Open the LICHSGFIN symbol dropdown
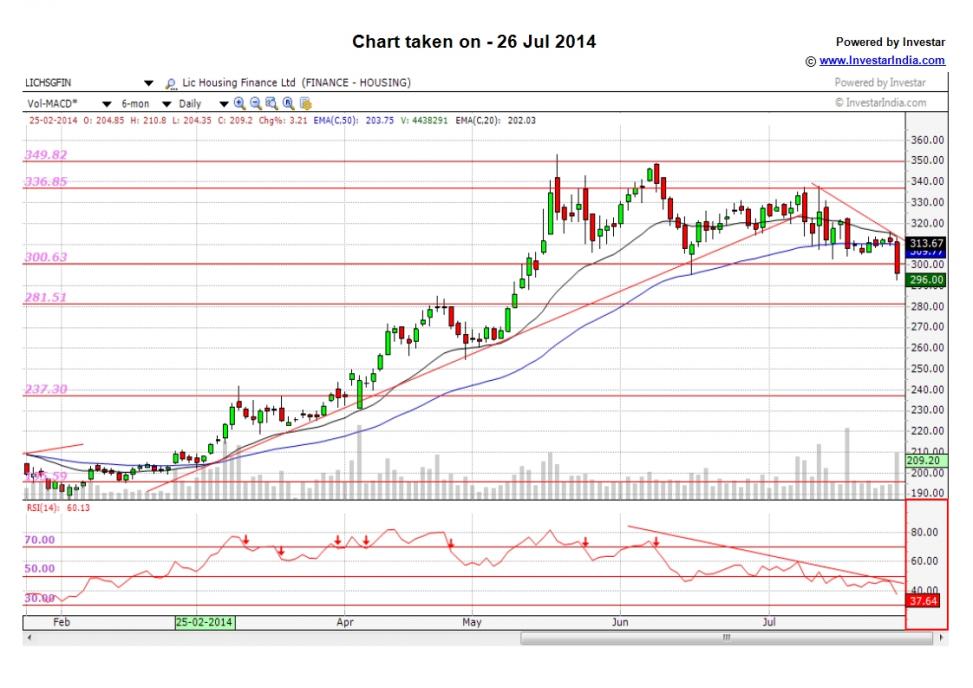Viewport: 973px width, 688px height. [148, 83]
